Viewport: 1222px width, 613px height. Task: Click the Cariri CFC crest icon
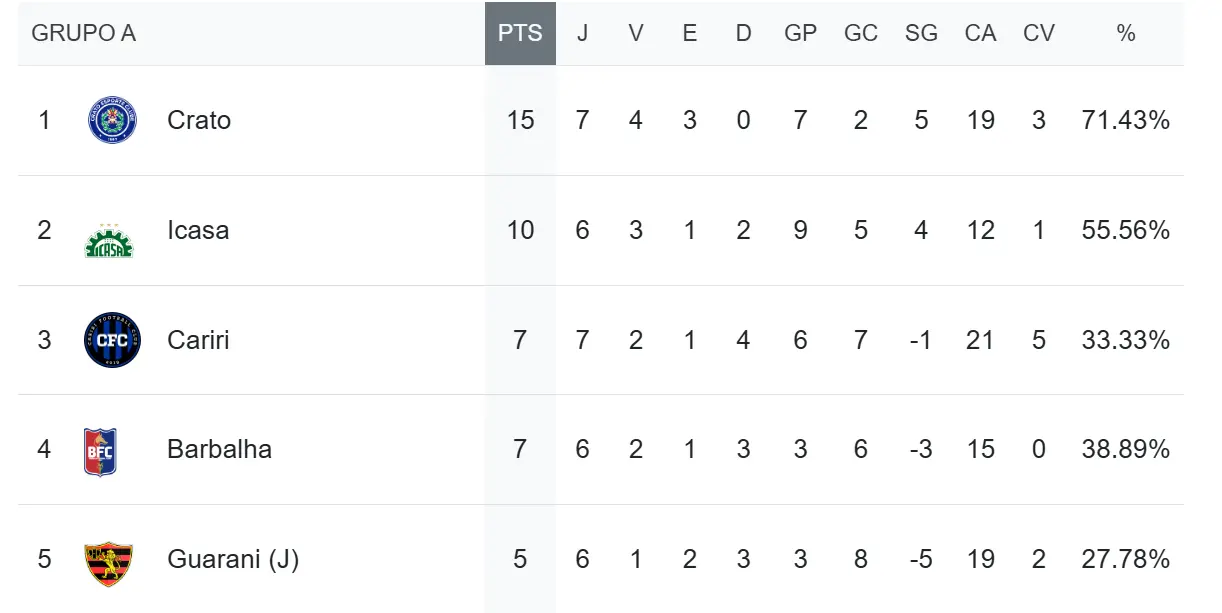112,340
